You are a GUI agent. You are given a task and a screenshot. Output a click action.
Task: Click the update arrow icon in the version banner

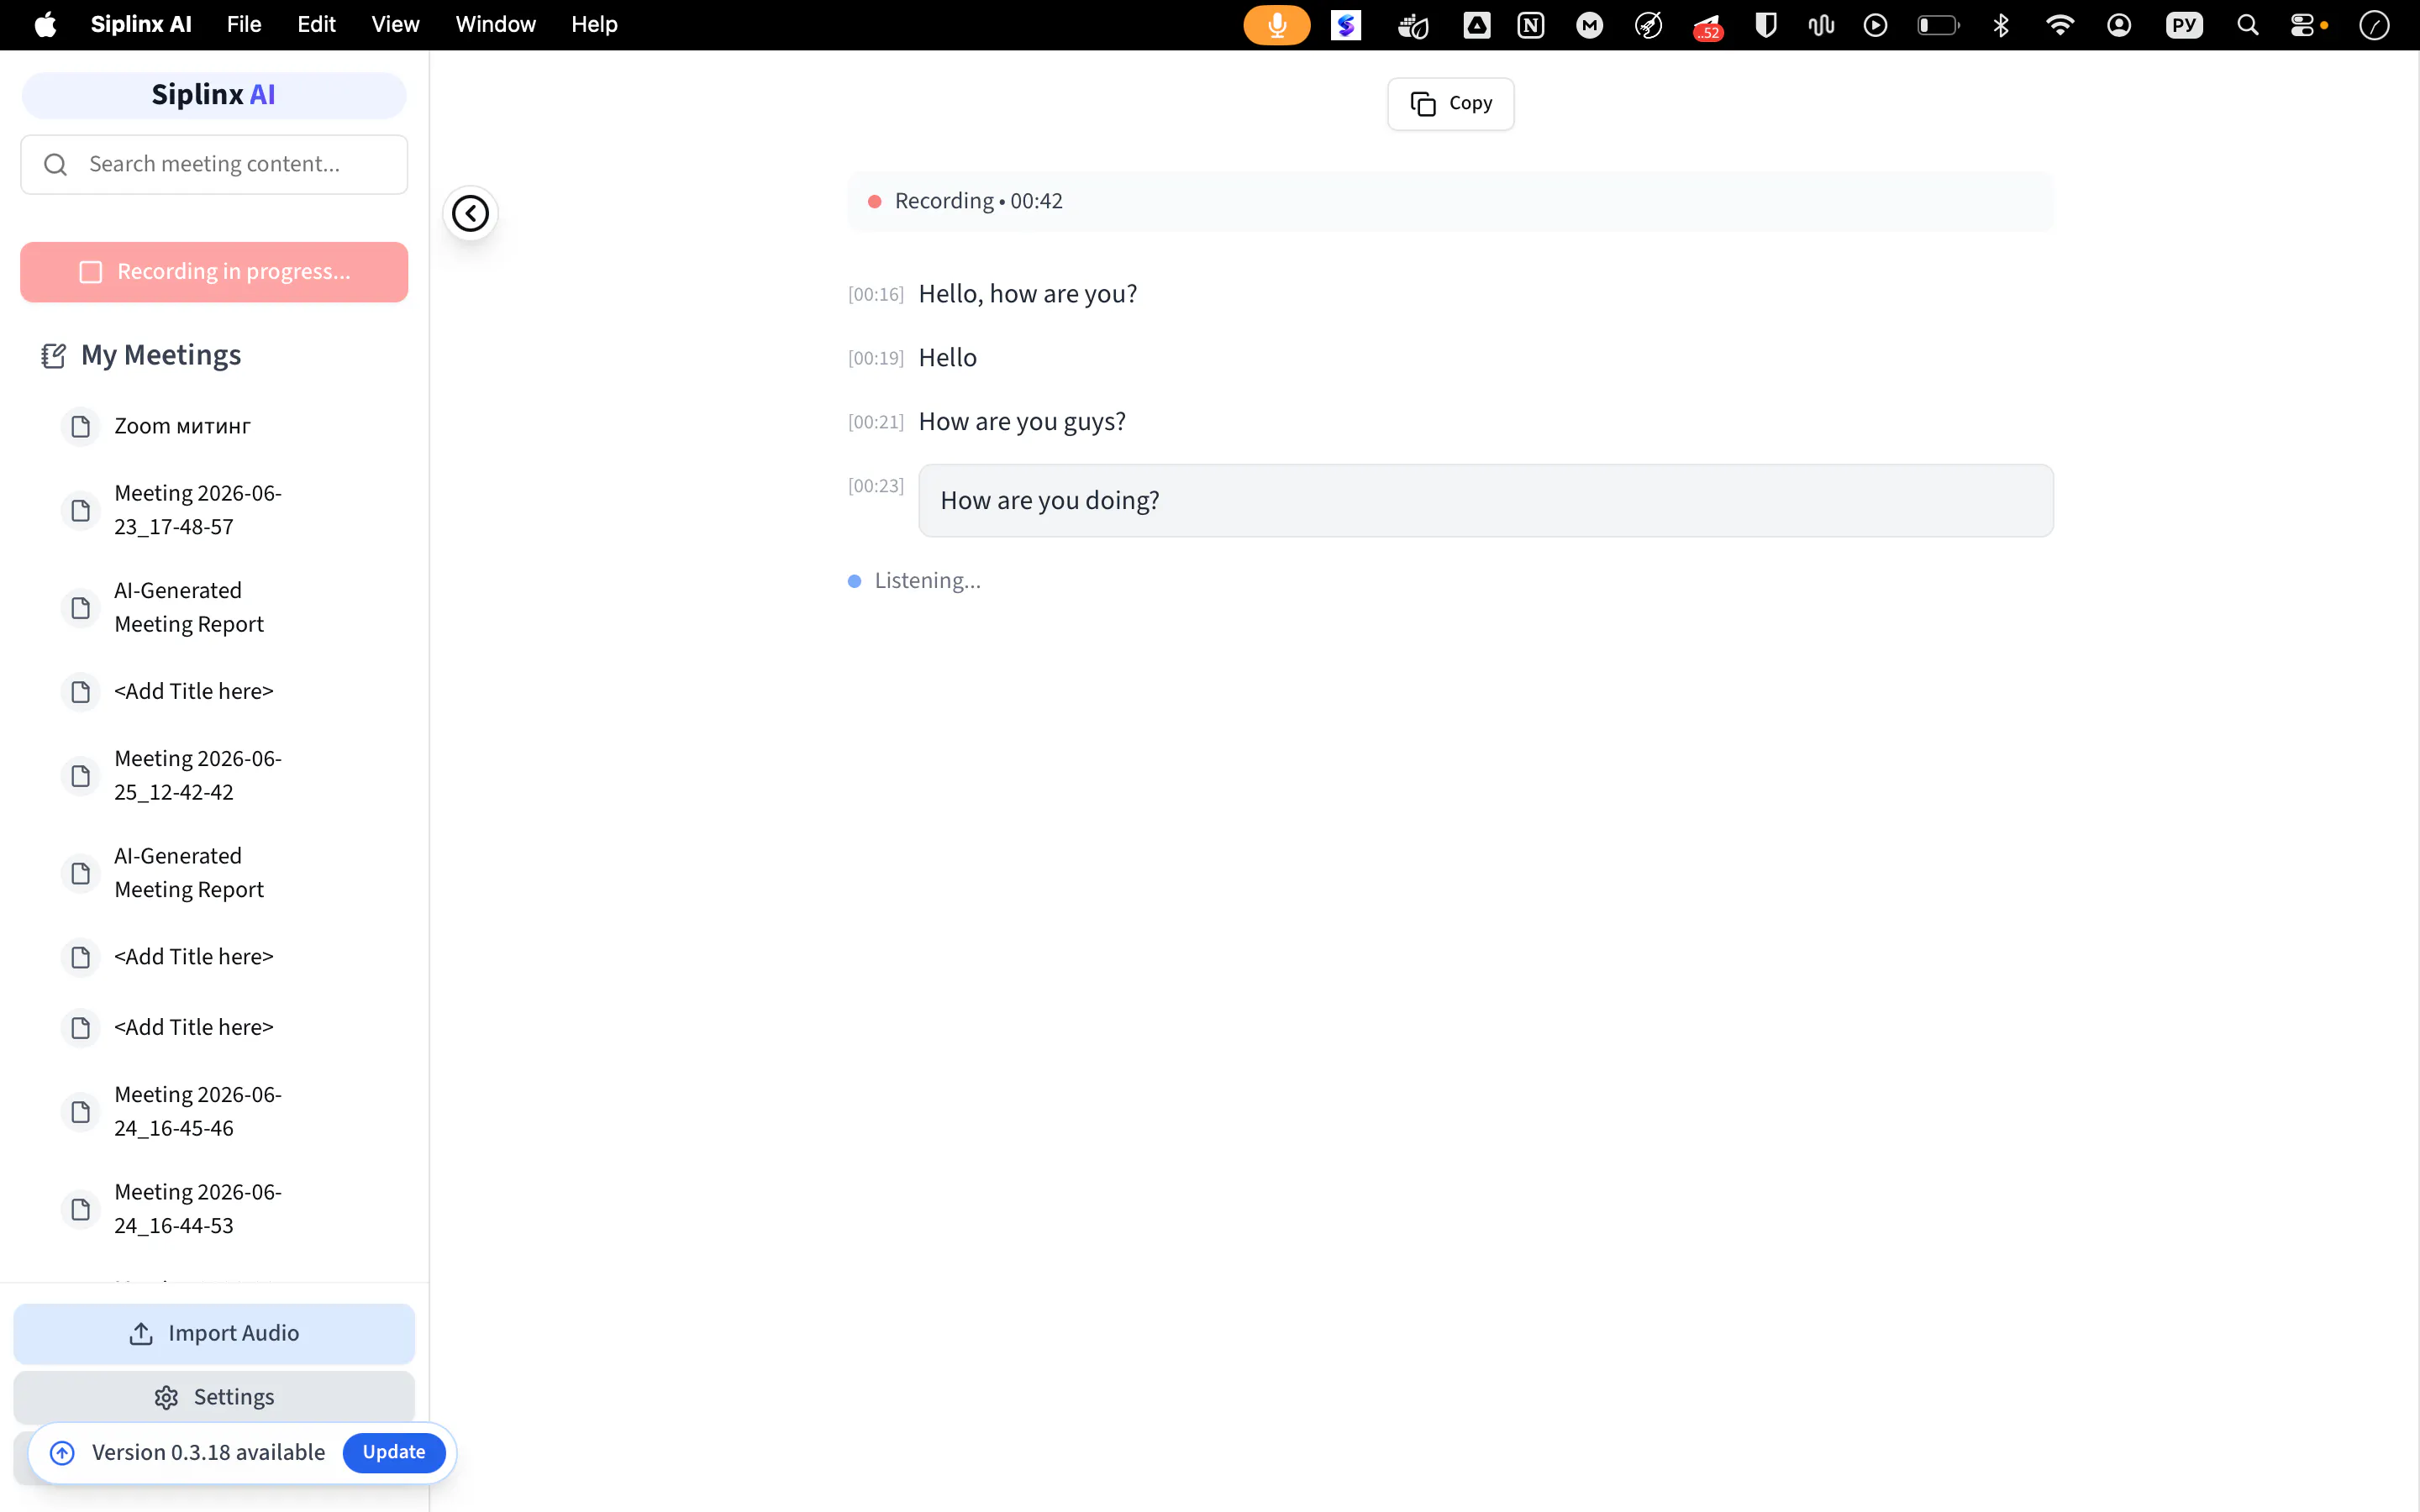coord(62,1453)
